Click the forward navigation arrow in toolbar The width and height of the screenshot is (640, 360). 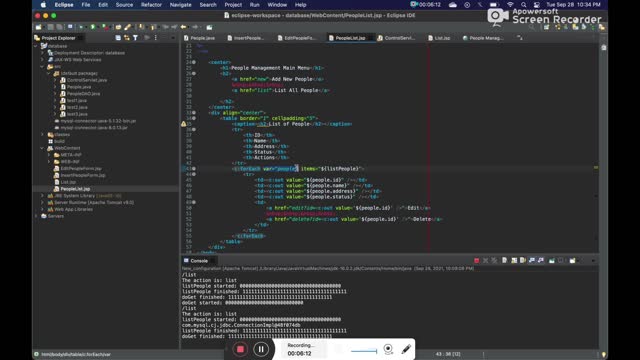195,27
